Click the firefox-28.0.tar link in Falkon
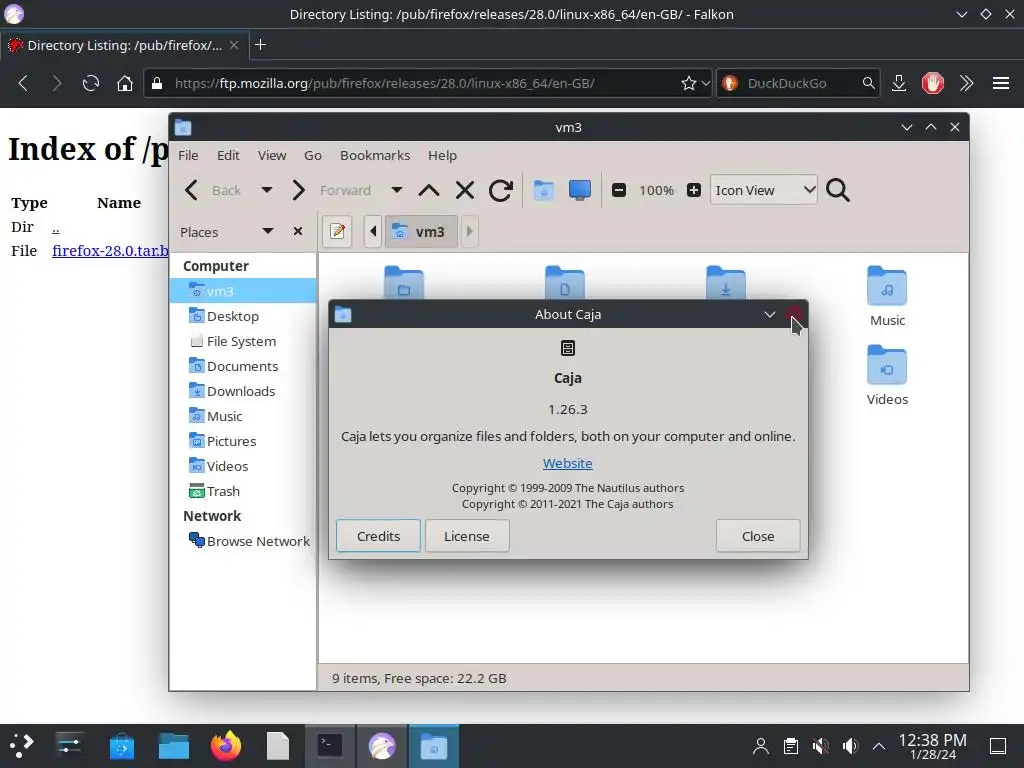 110,251
